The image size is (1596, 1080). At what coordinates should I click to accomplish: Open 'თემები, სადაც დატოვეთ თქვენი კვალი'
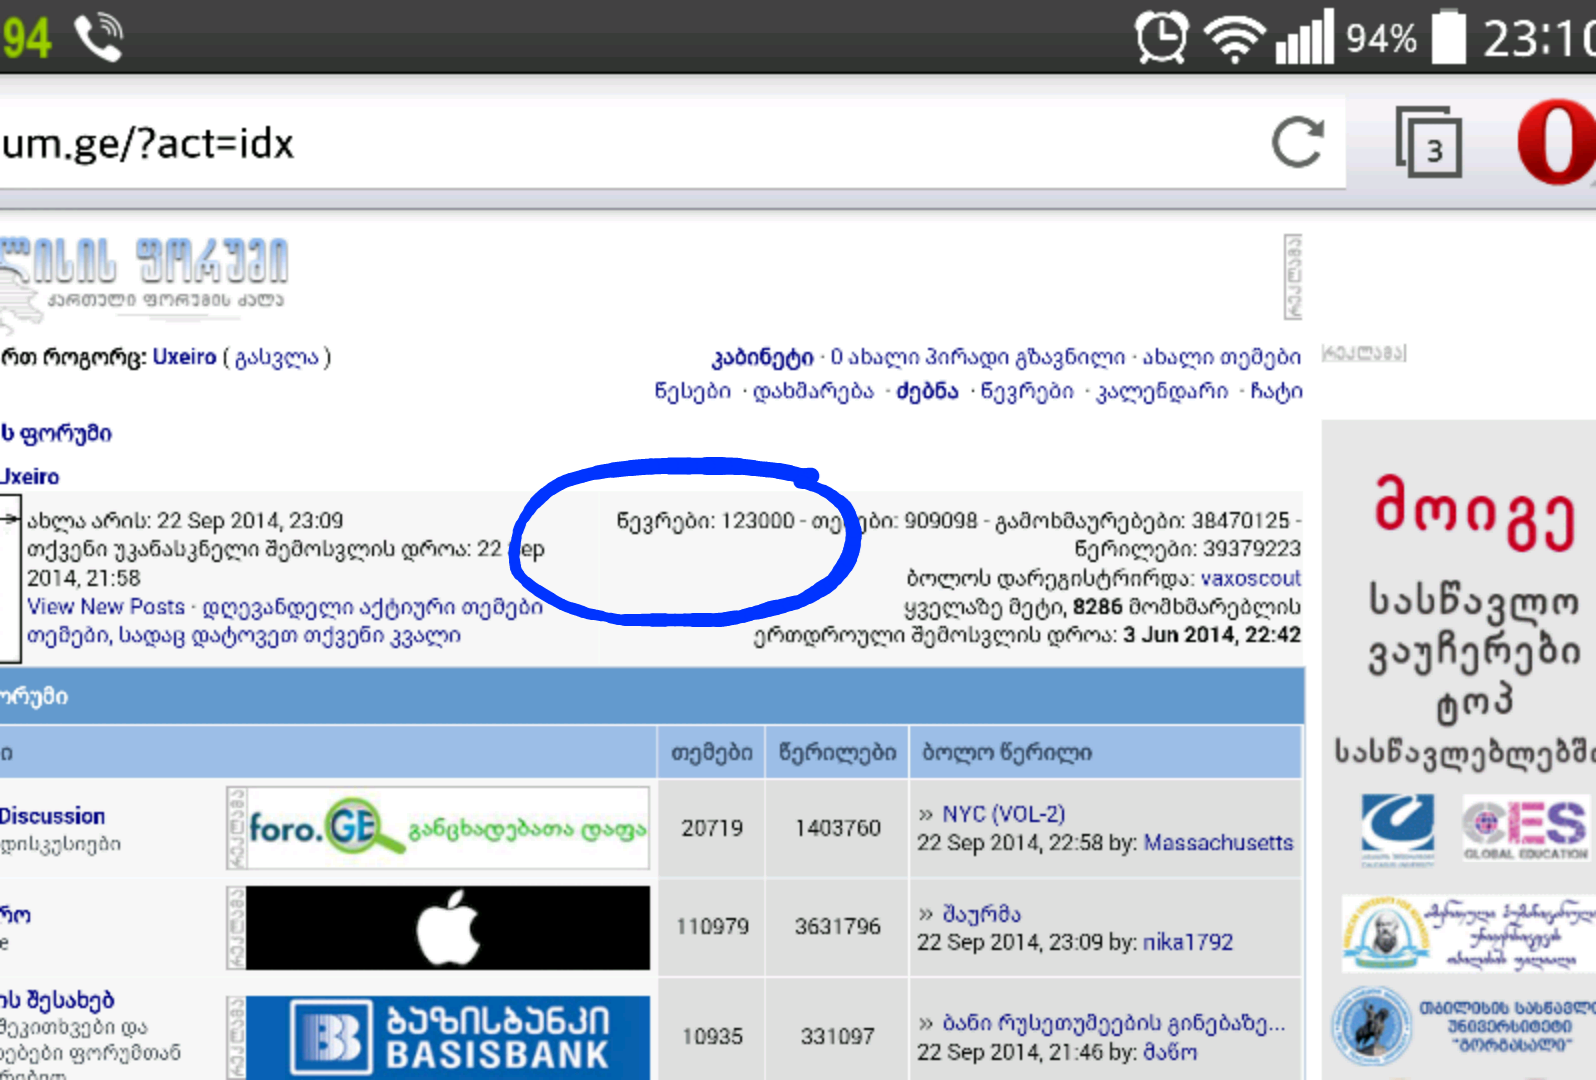tap(244, 636)
